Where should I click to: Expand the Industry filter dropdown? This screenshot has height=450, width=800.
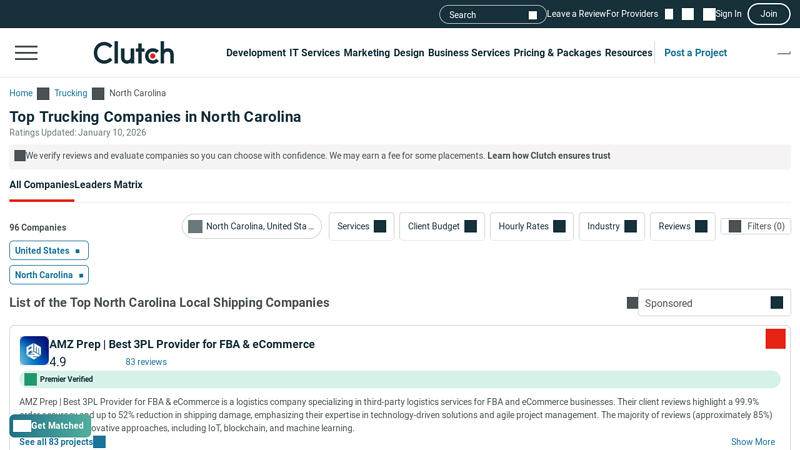click(x=612, y=226)
